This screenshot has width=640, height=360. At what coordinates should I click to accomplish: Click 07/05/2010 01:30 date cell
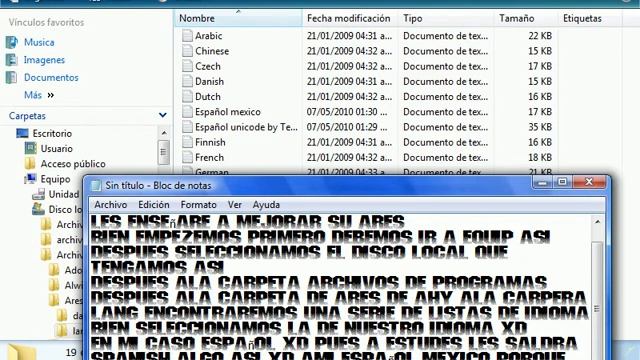[x=347, y=112]
